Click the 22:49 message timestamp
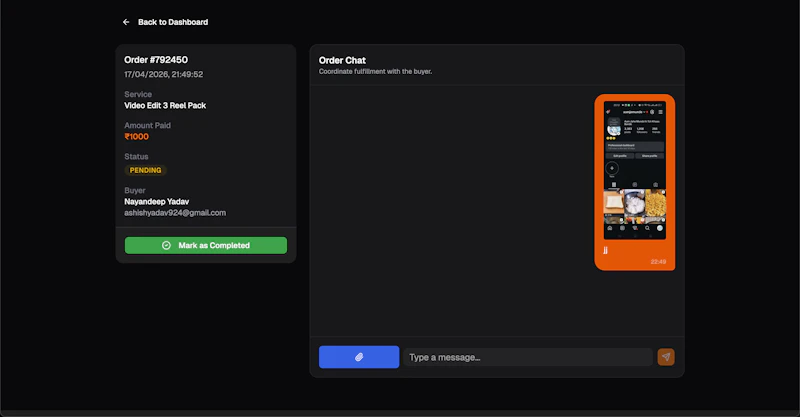The height and width of the screenshot is (417, 800). pos(658,261)
